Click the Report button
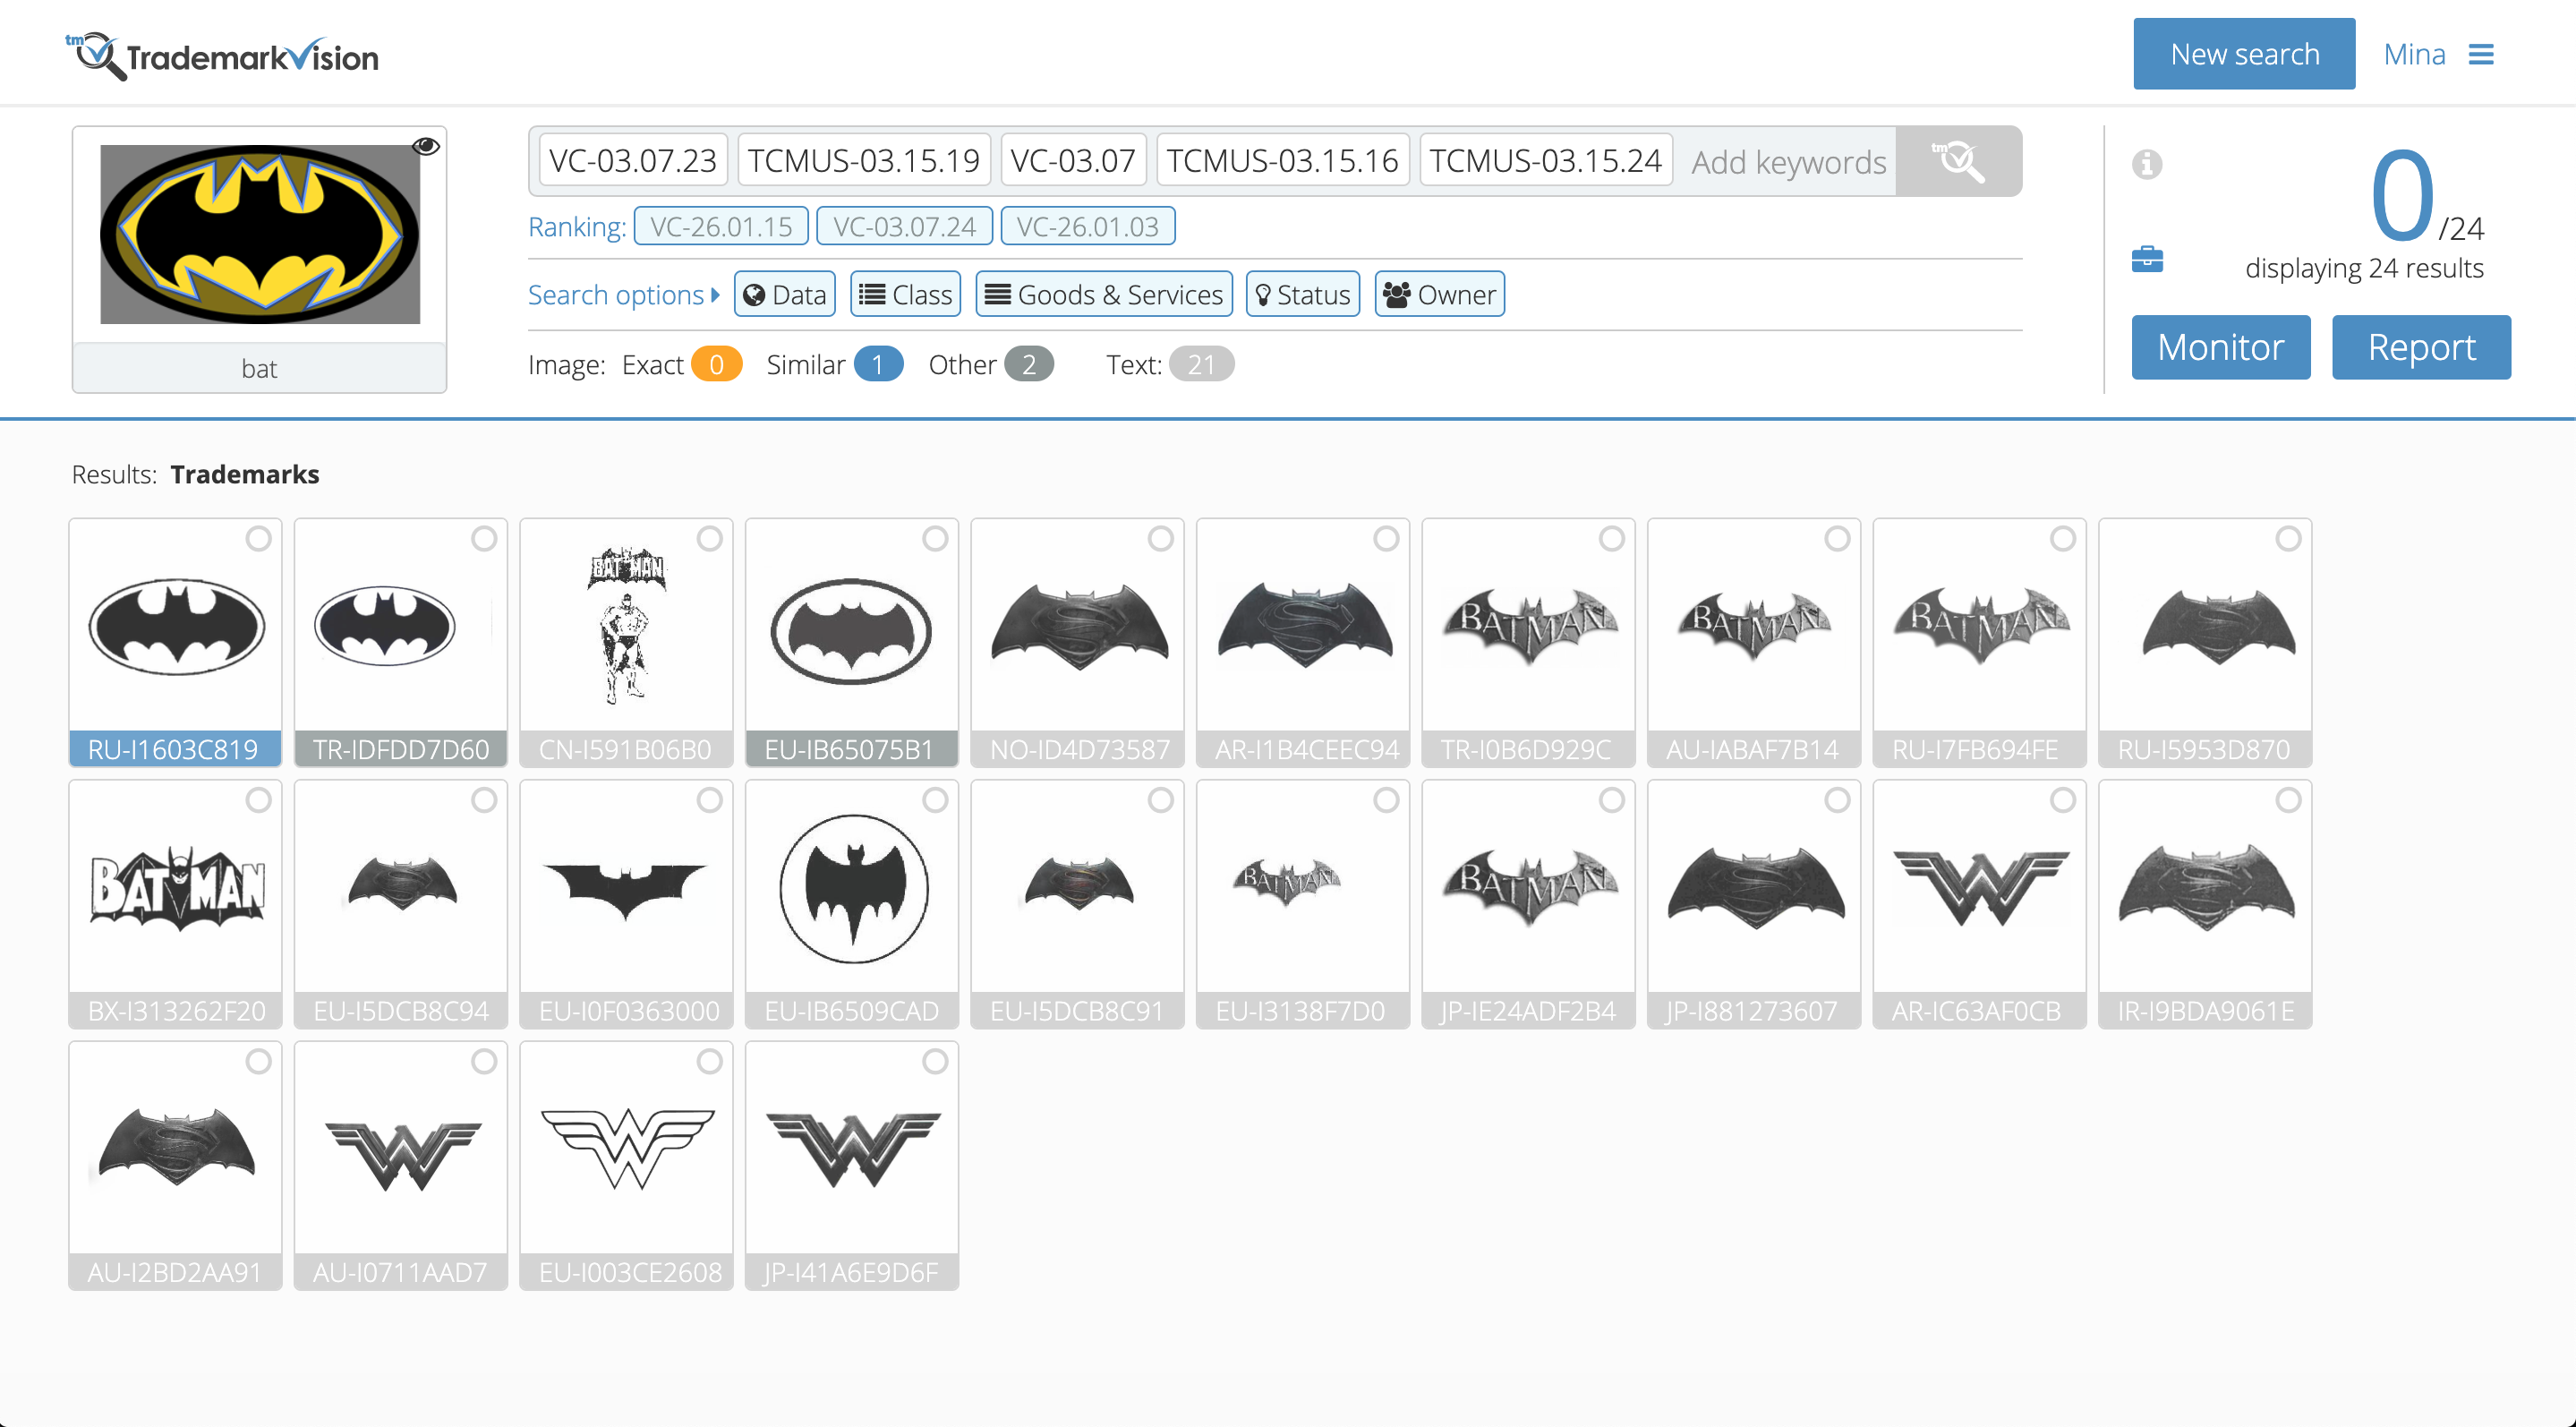 (2420, 347)
